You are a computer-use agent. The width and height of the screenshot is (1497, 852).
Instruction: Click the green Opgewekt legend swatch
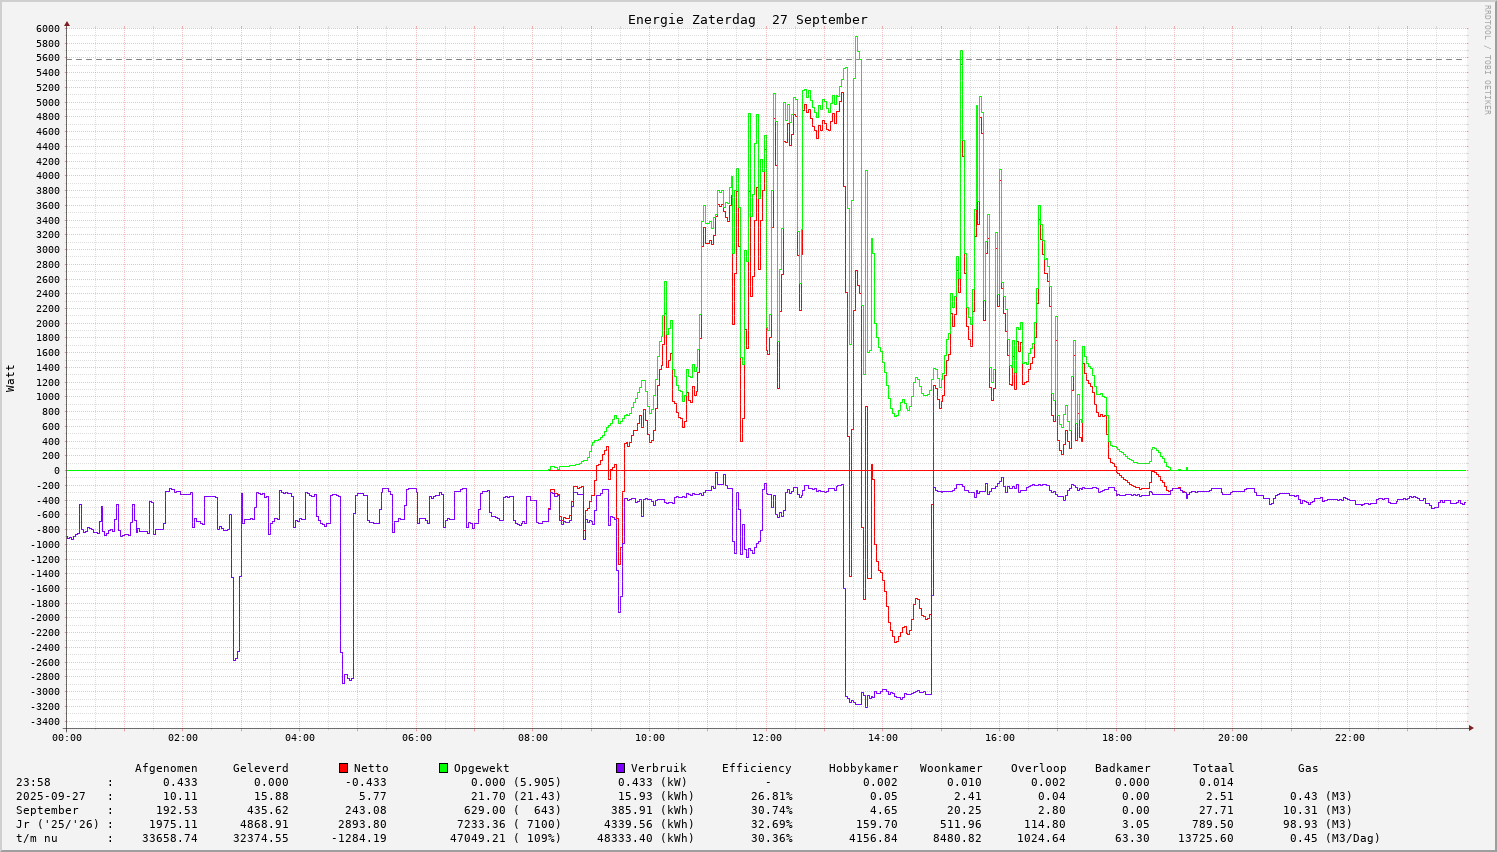coord(443,768)
